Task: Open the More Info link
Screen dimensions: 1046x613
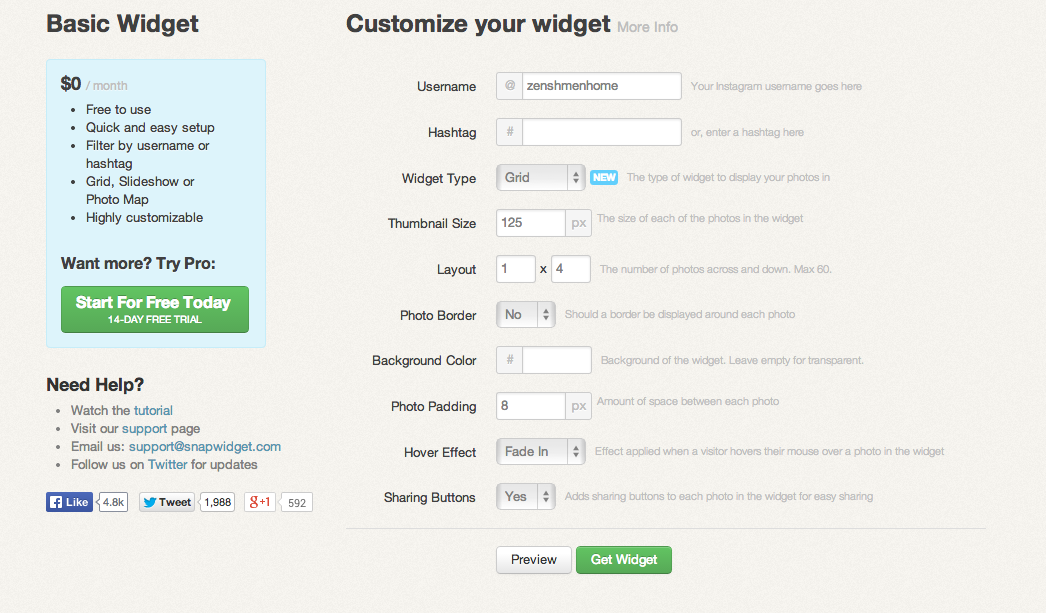Action: [647, 27]
